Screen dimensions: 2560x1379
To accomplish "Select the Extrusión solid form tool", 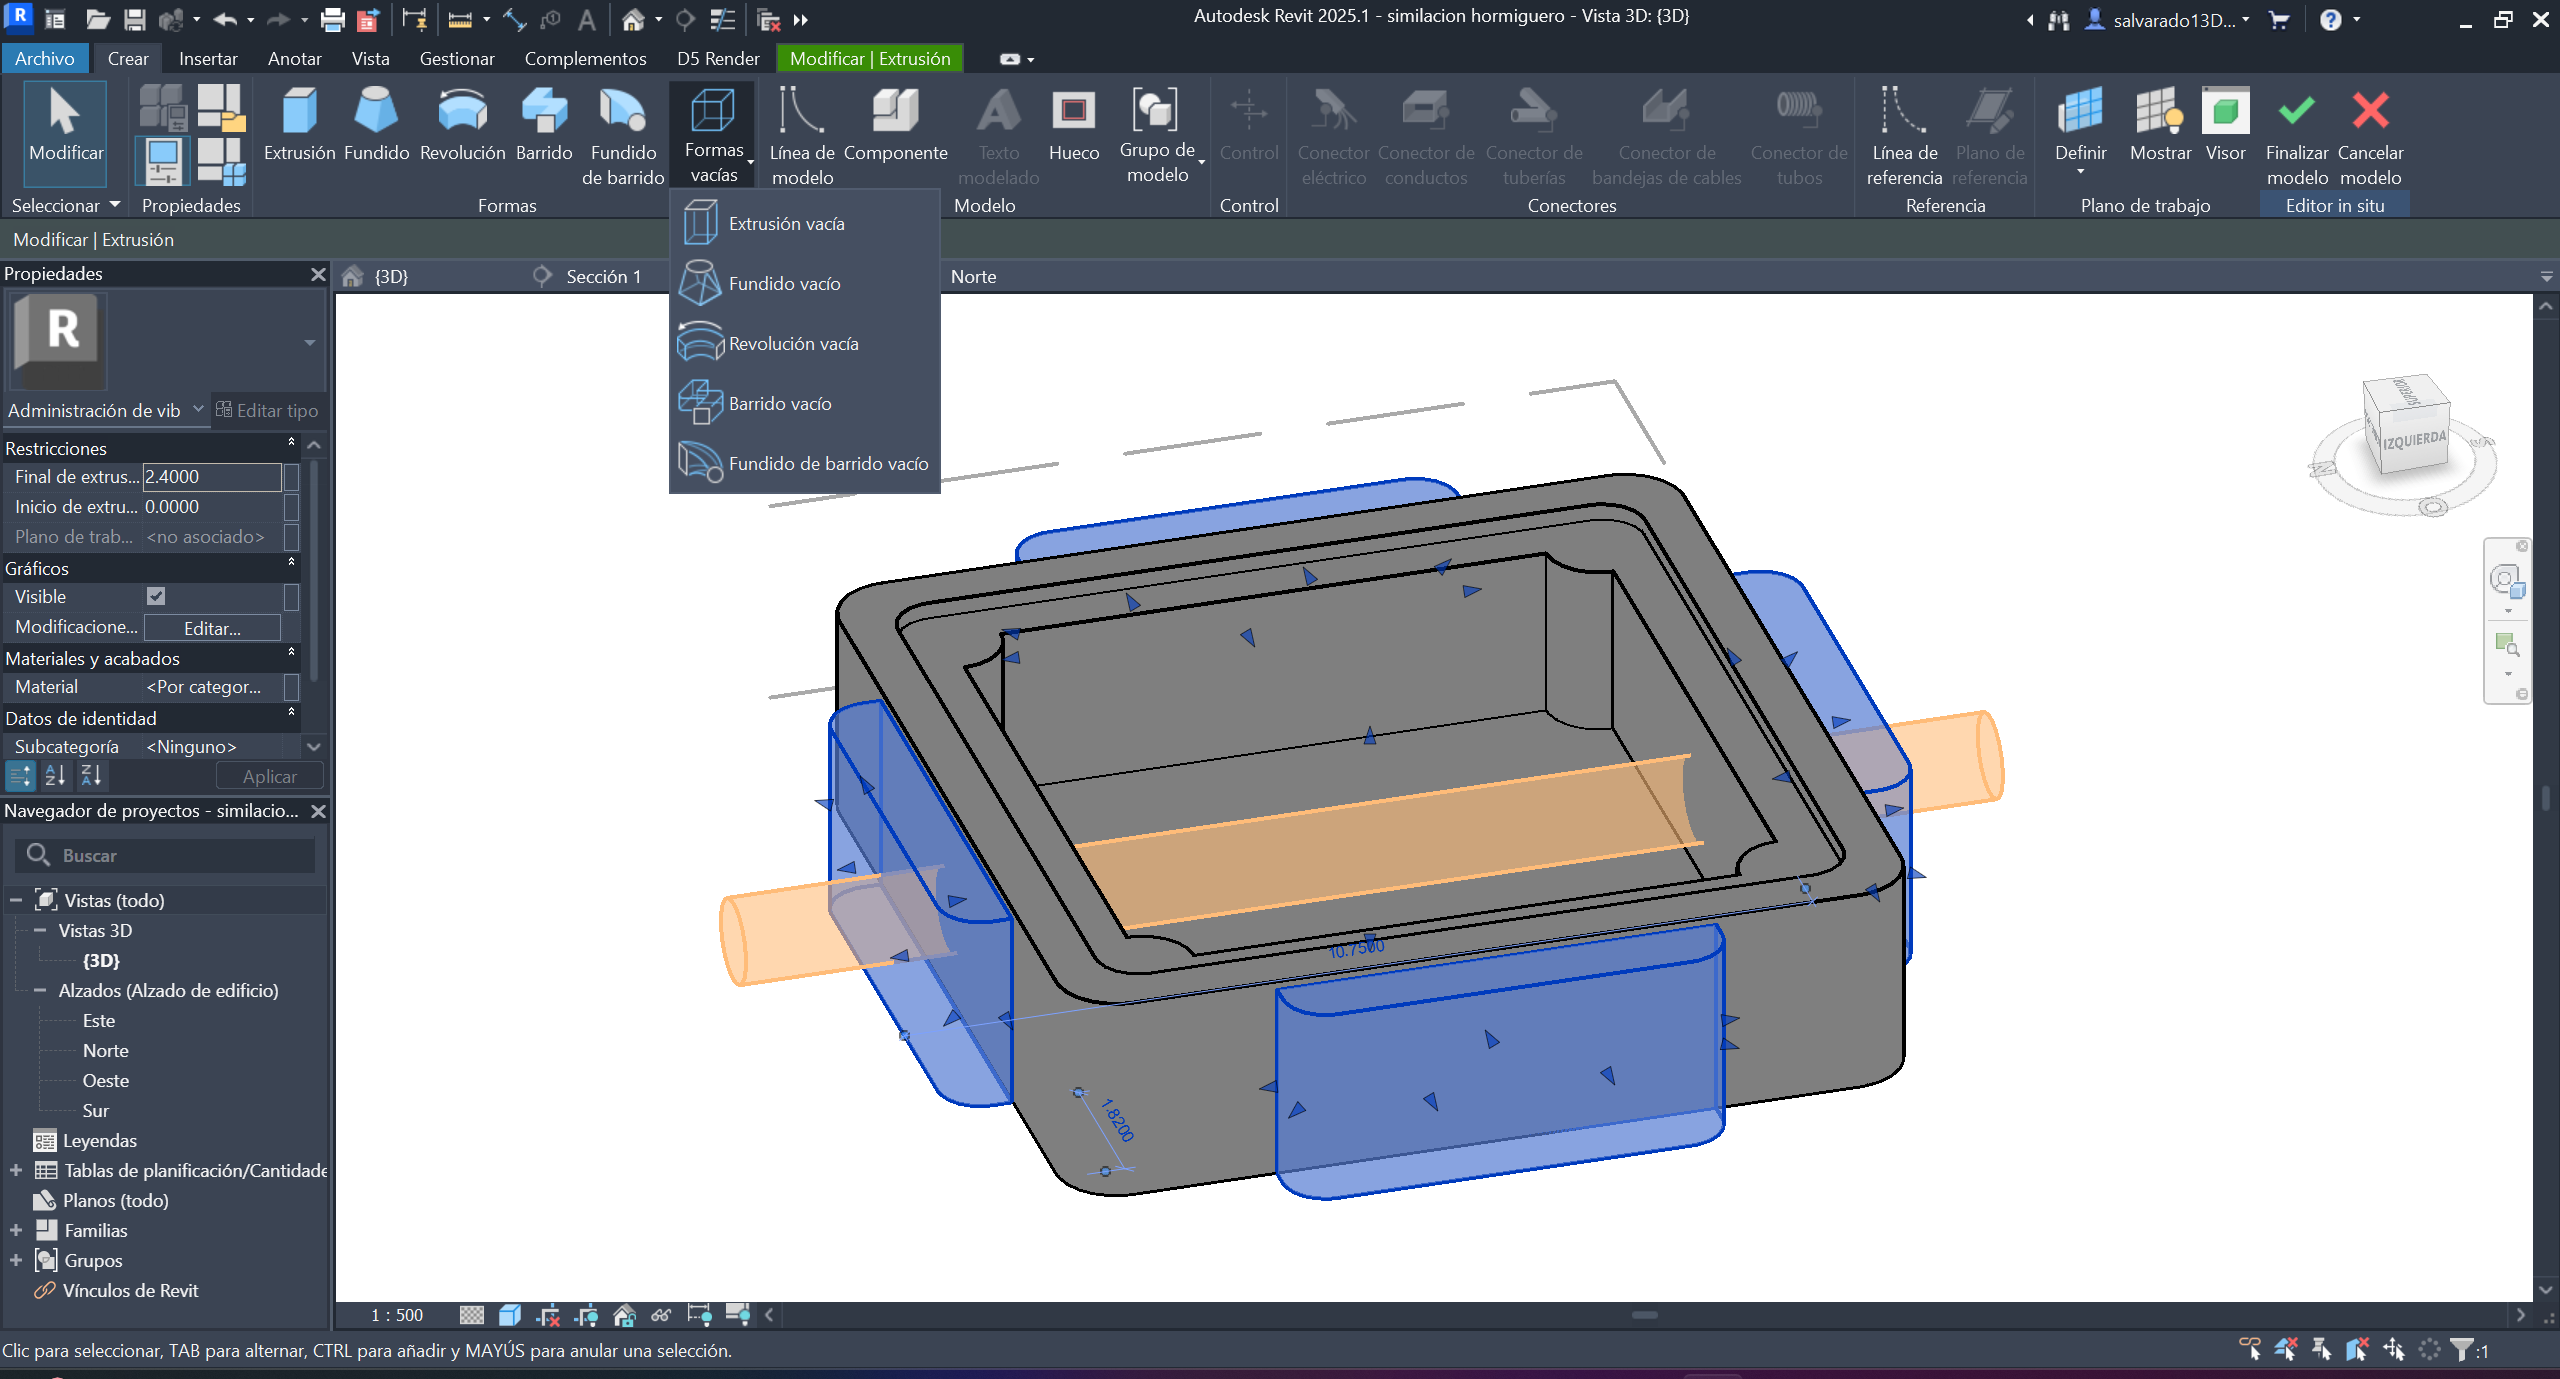I will coord(299,124).
